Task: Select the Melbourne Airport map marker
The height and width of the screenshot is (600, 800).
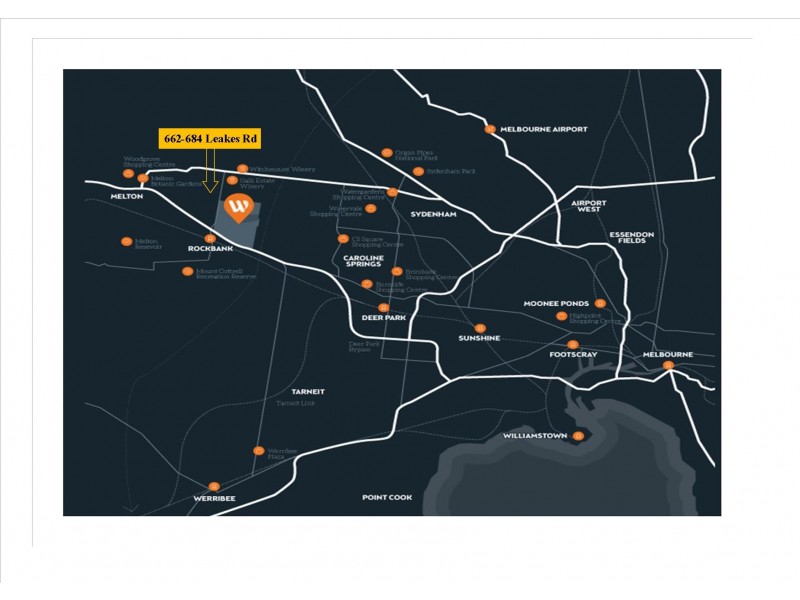Action: point(490,129)
